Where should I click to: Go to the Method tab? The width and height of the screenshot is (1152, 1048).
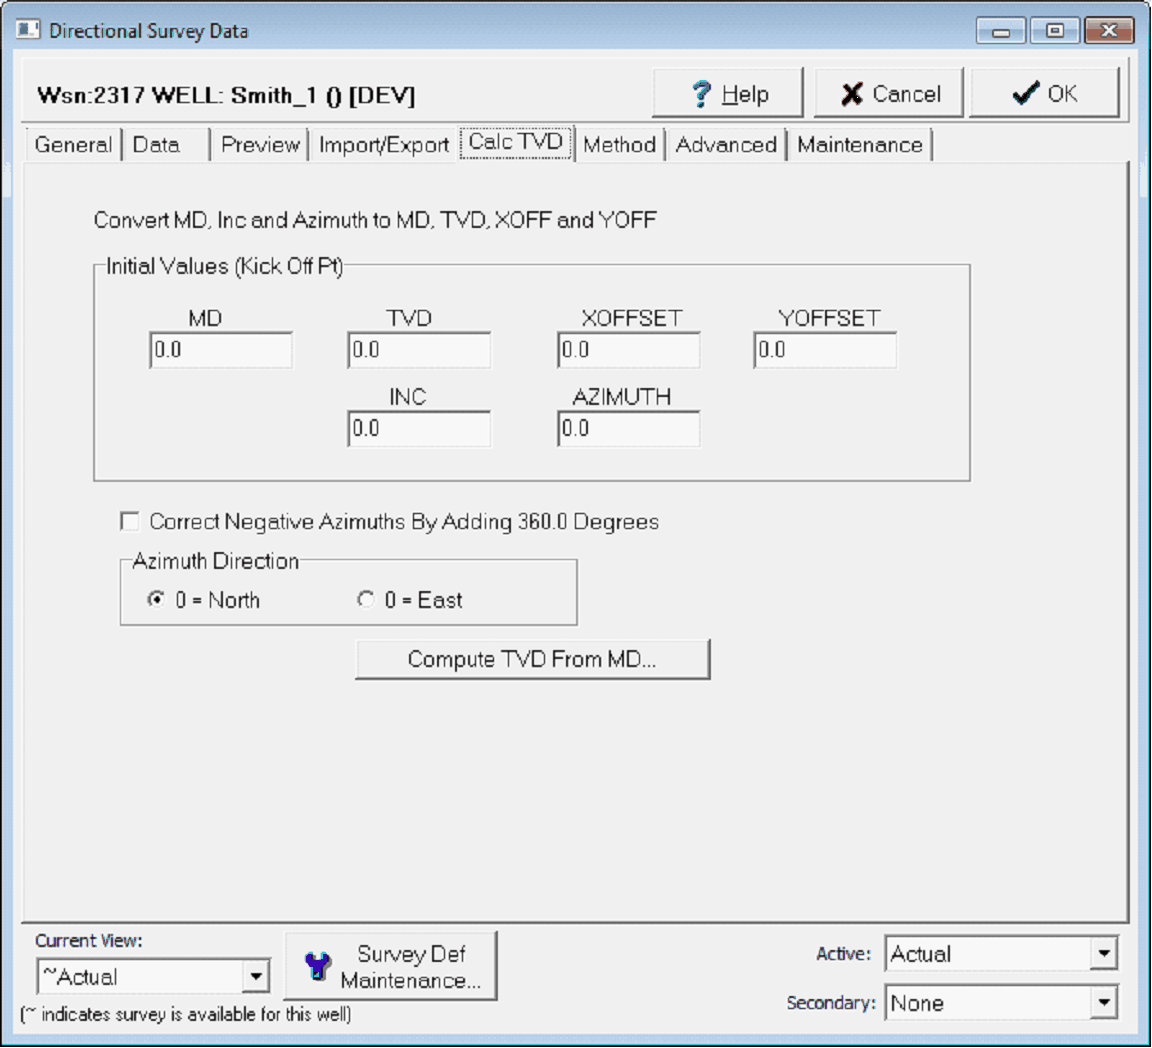[x=619, y=145]
